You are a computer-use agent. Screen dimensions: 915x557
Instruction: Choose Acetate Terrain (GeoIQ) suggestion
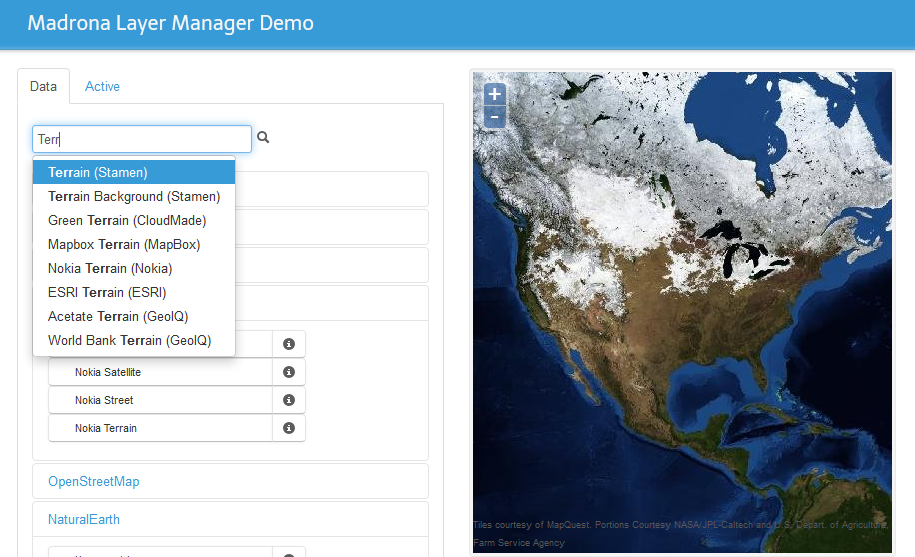134,316
